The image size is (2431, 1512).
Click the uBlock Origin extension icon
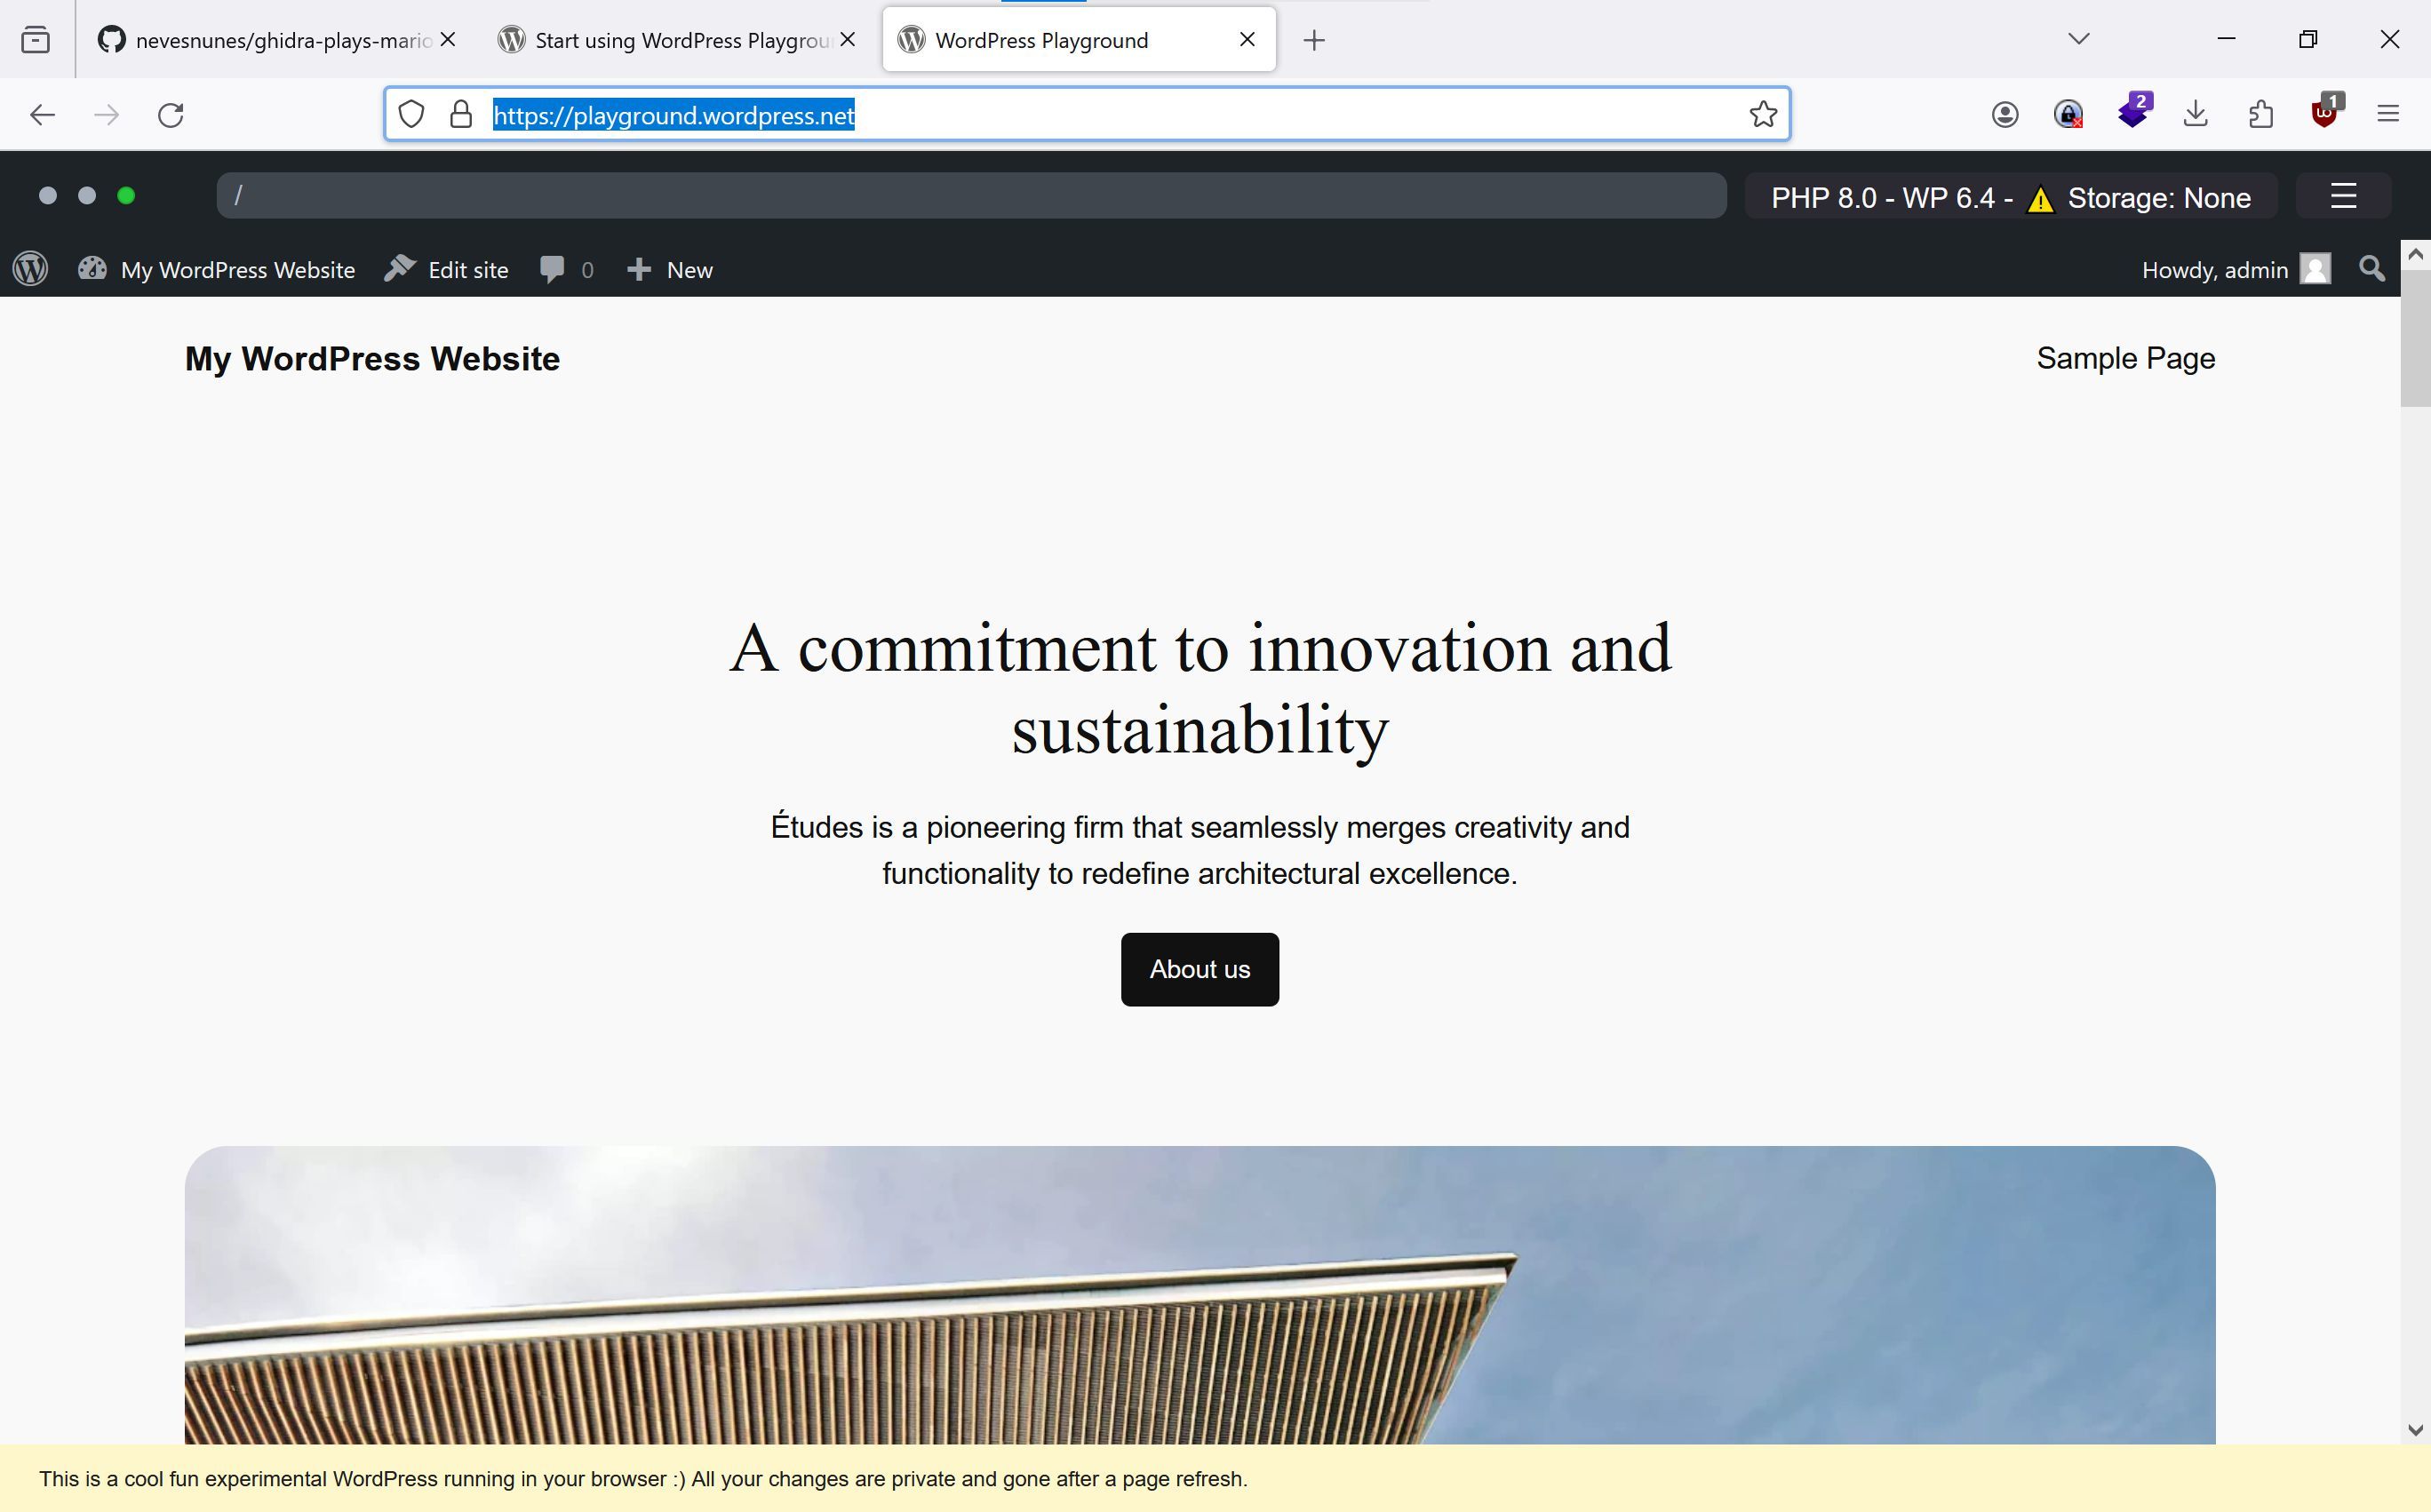coord(2326,112)
